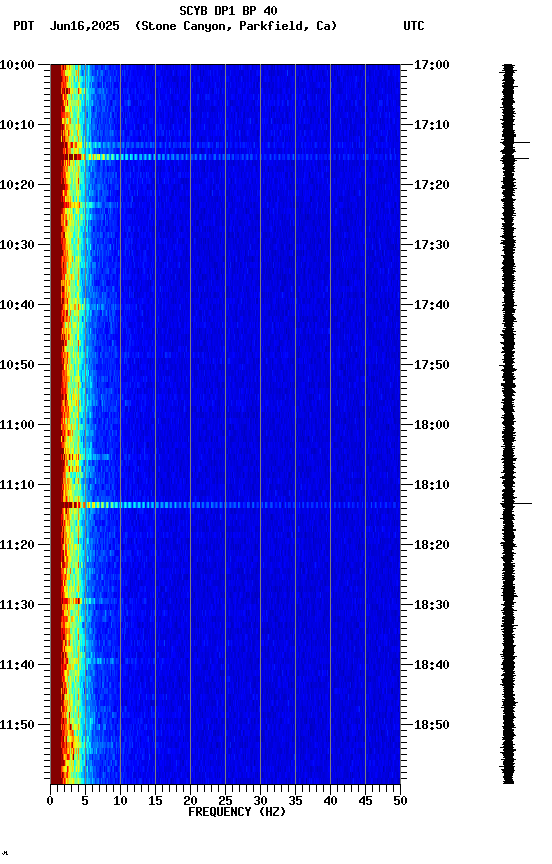Image resolution: width=552 pixels, height=864 pixels.
Task: Click the frequency axis label 45
Action: (365, 802)
